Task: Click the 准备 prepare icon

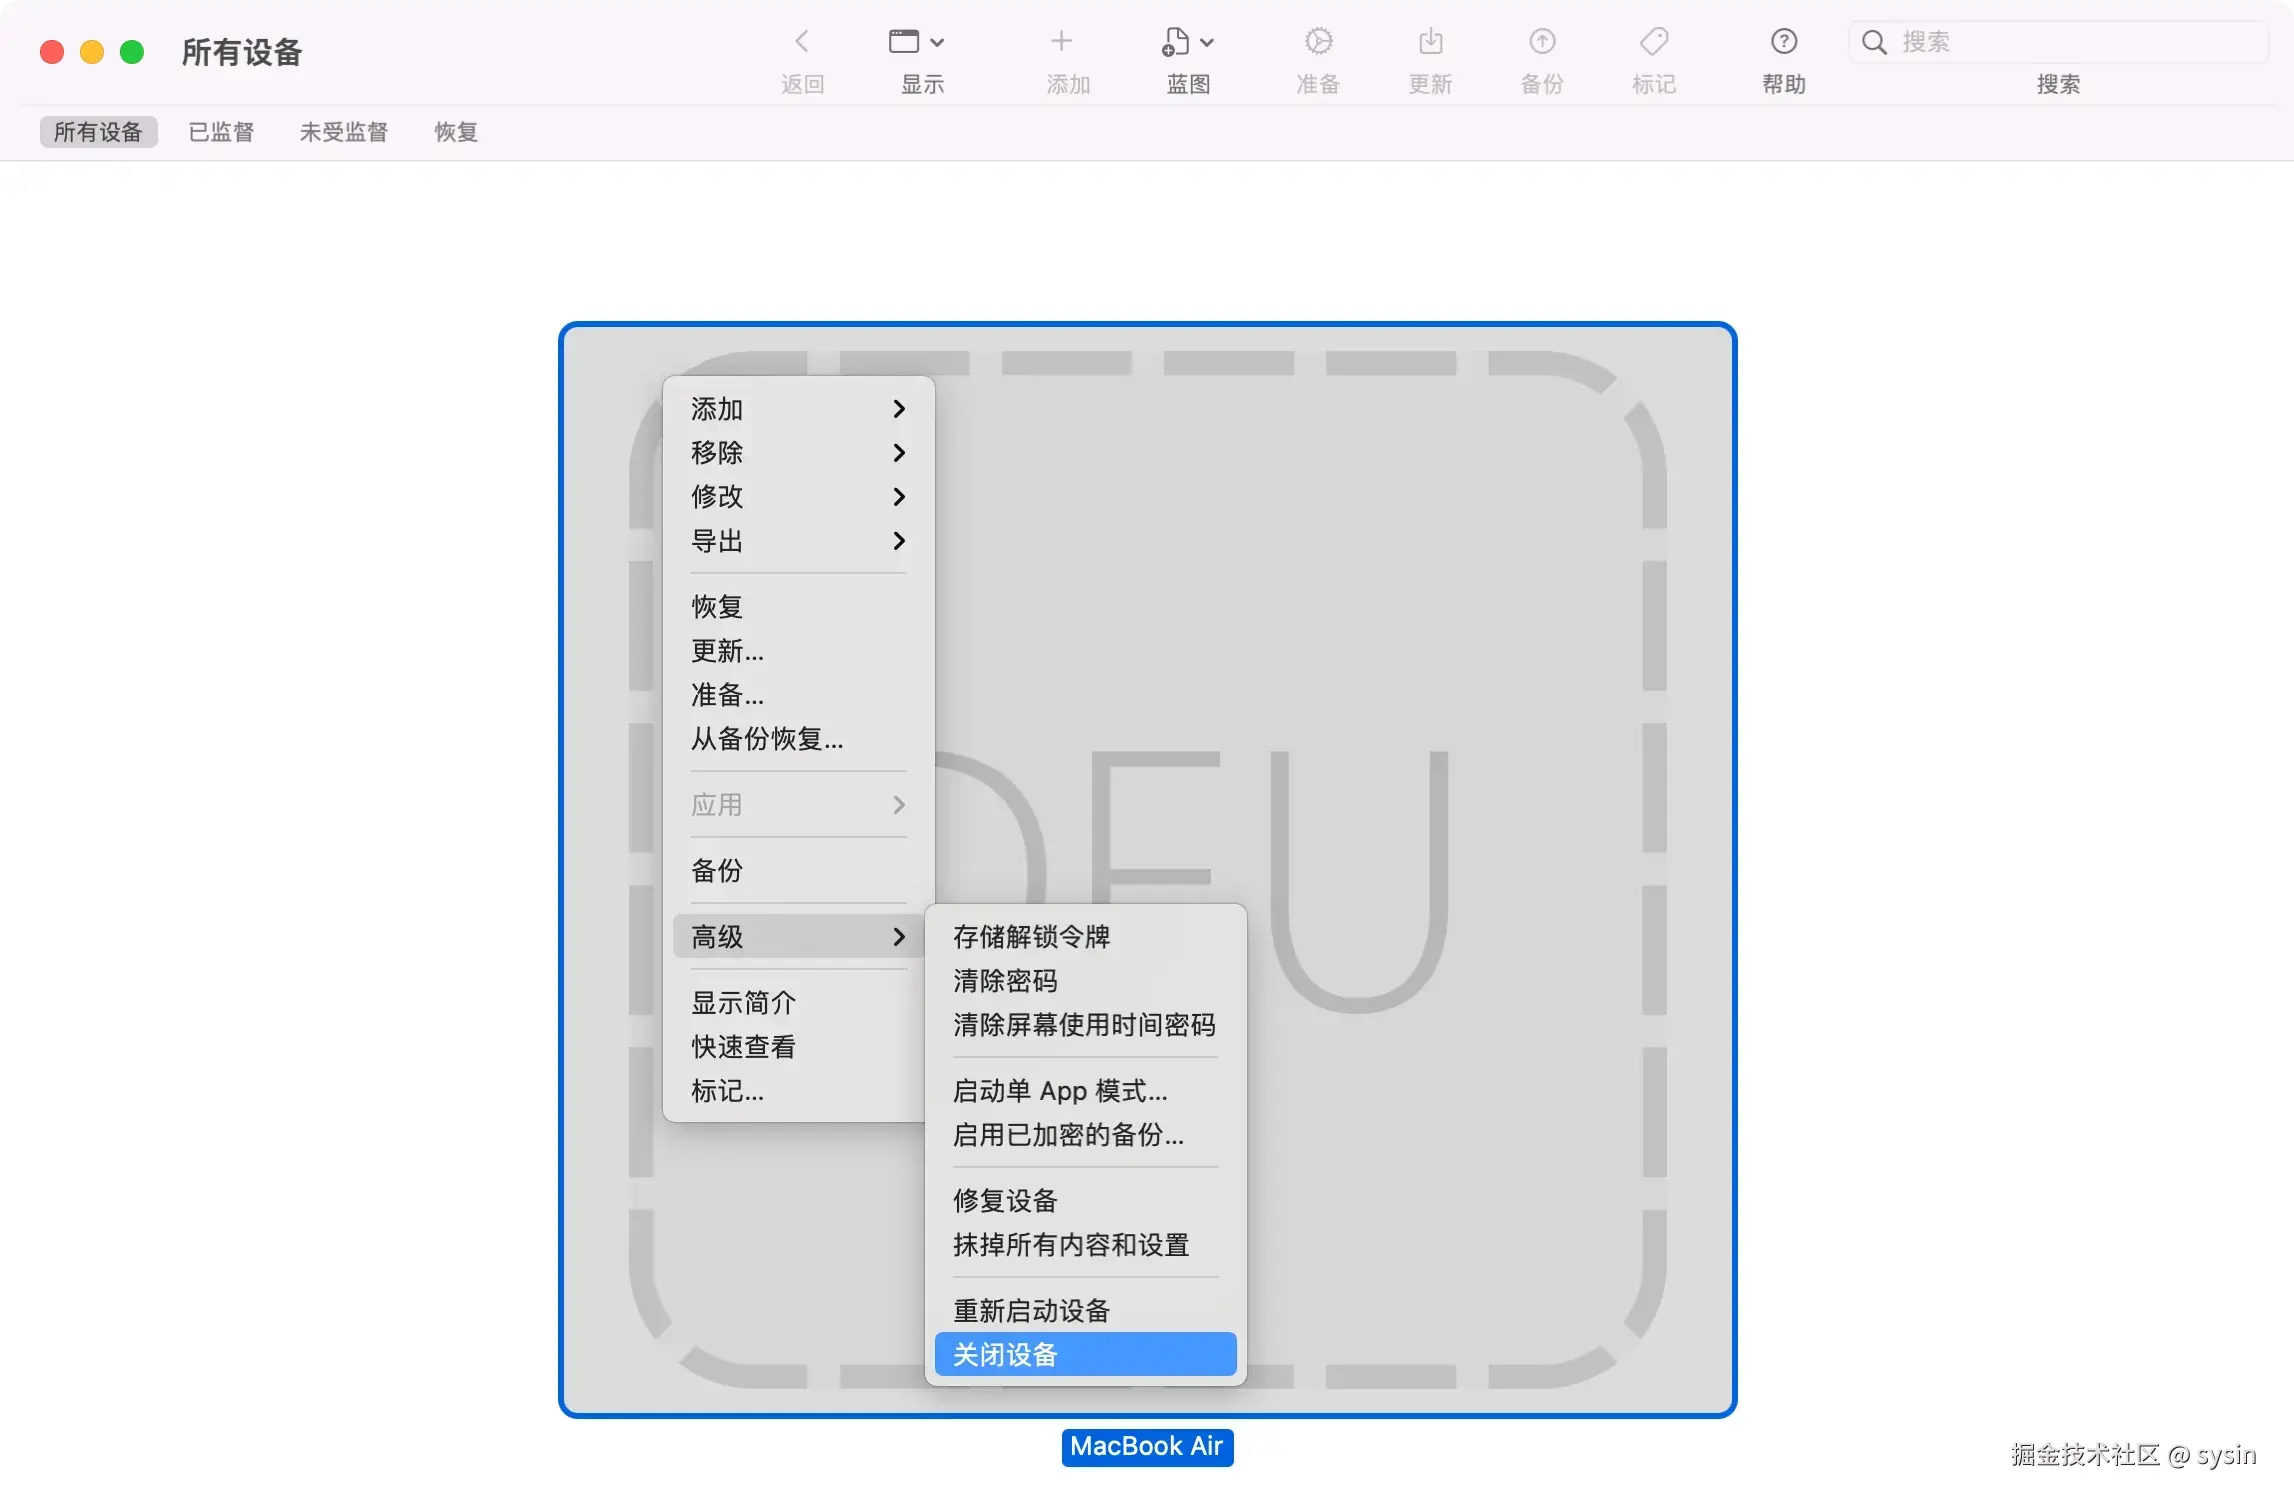Action: click(x=1318, y=42)
